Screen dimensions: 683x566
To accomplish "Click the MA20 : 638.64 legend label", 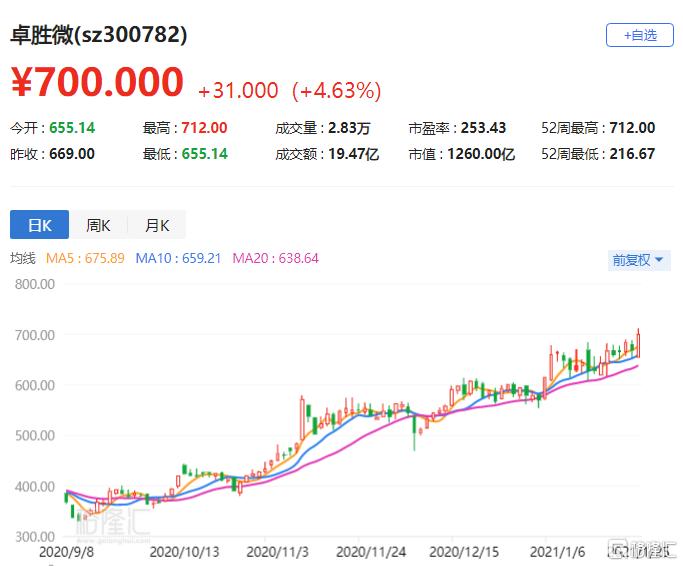I will pyautogui.click(x=275, y=258).
